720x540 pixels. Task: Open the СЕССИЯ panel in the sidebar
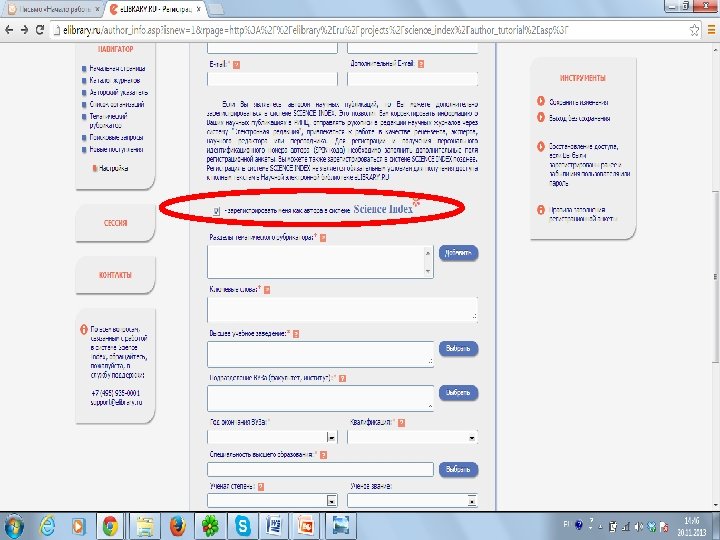[x=115, y=223]
